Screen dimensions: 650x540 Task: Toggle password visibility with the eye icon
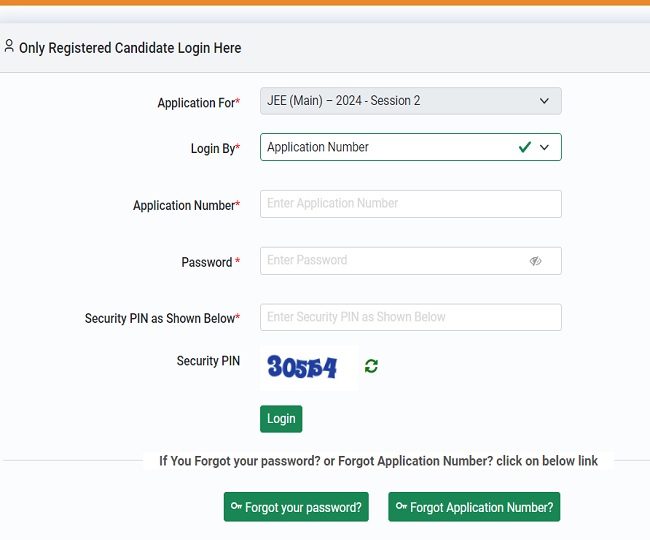536,261
